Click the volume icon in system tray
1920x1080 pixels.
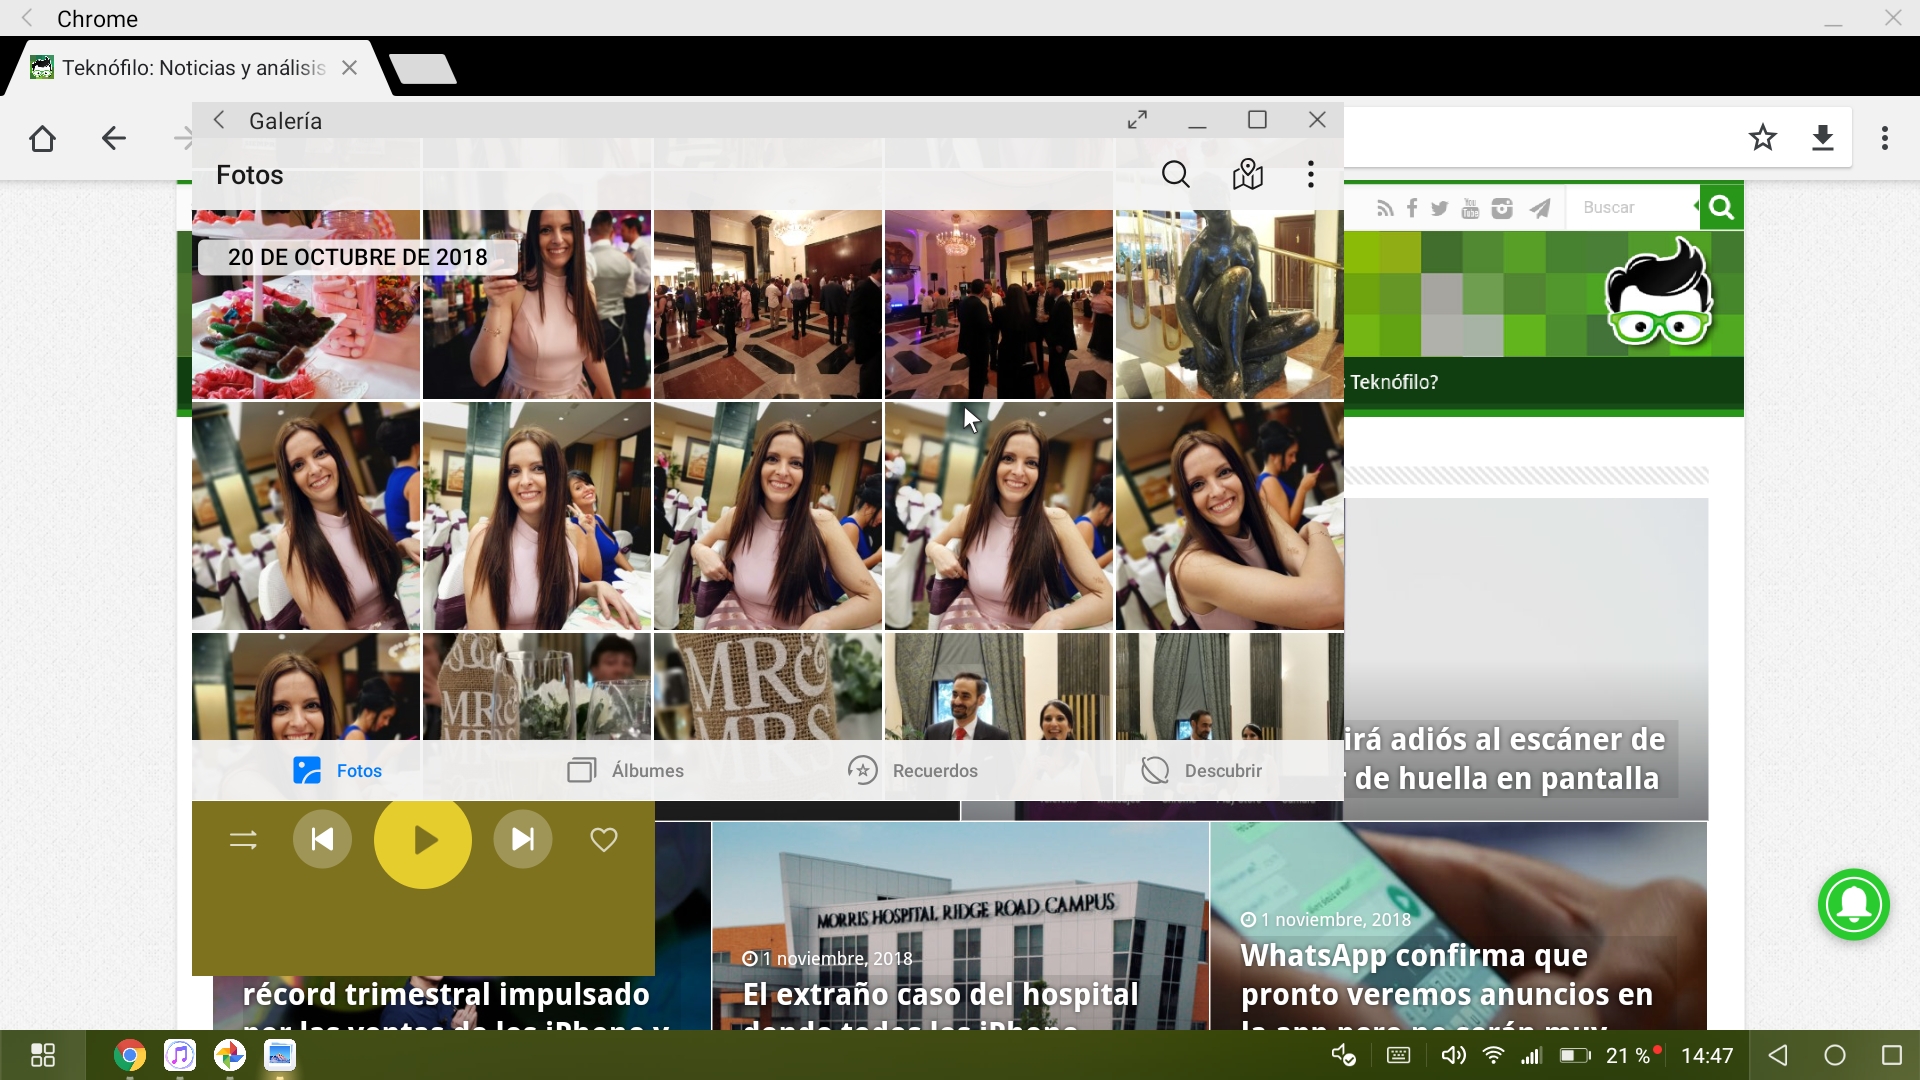(x=1453, y=1055)
